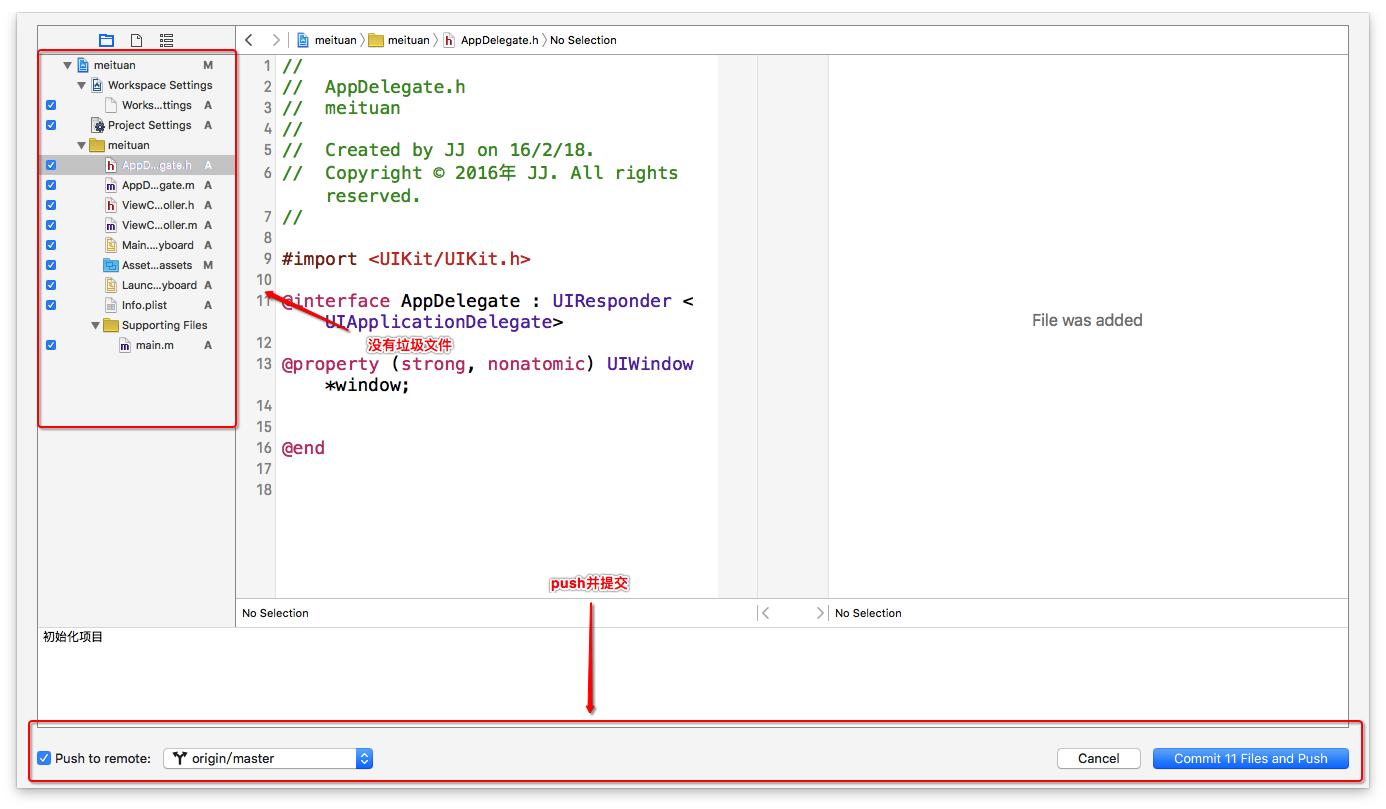The image size is (1386, 809).
Task: Select Info.plist file icon
Action: point(111,305)
